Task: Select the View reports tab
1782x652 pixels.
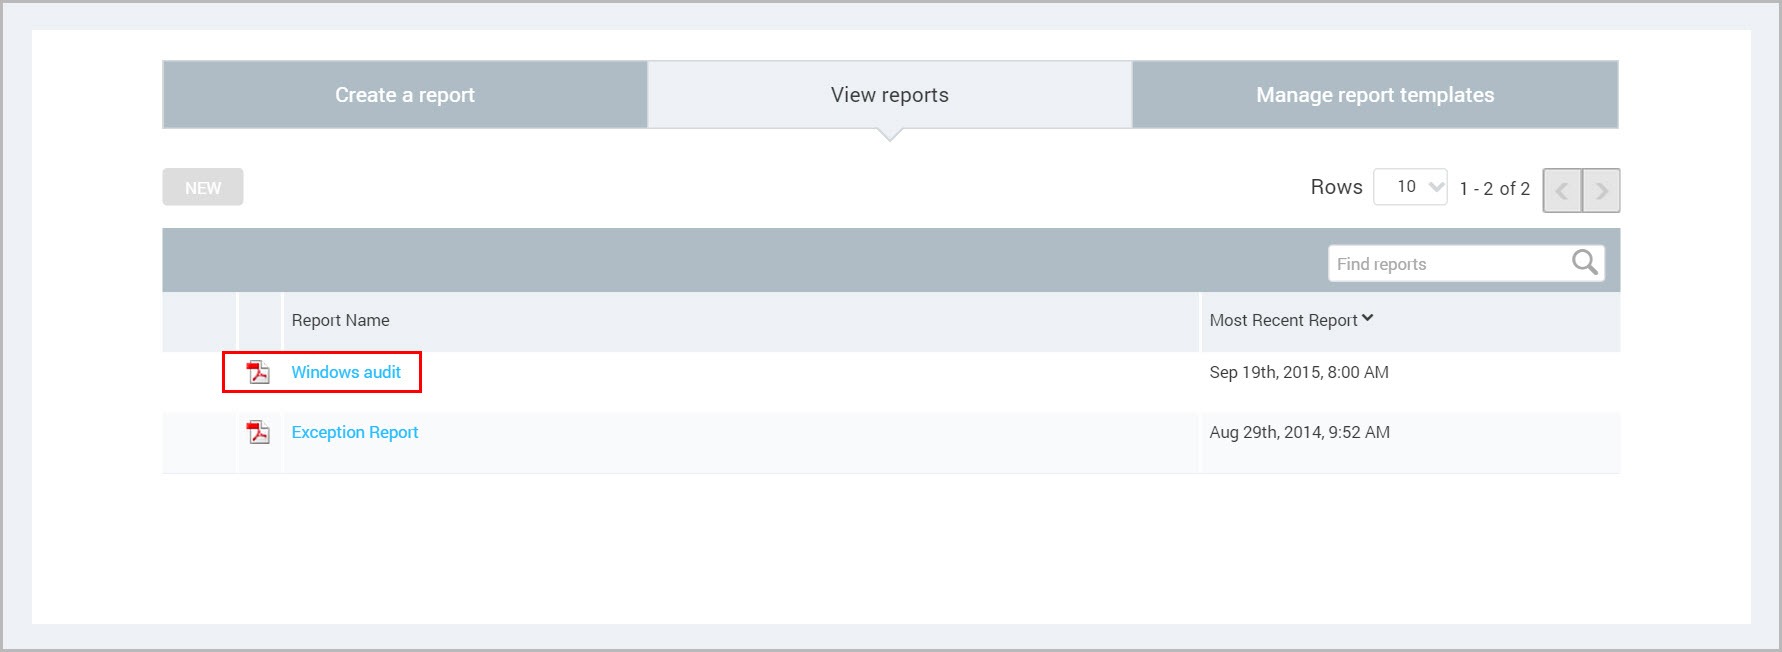Action: (890, 95)
